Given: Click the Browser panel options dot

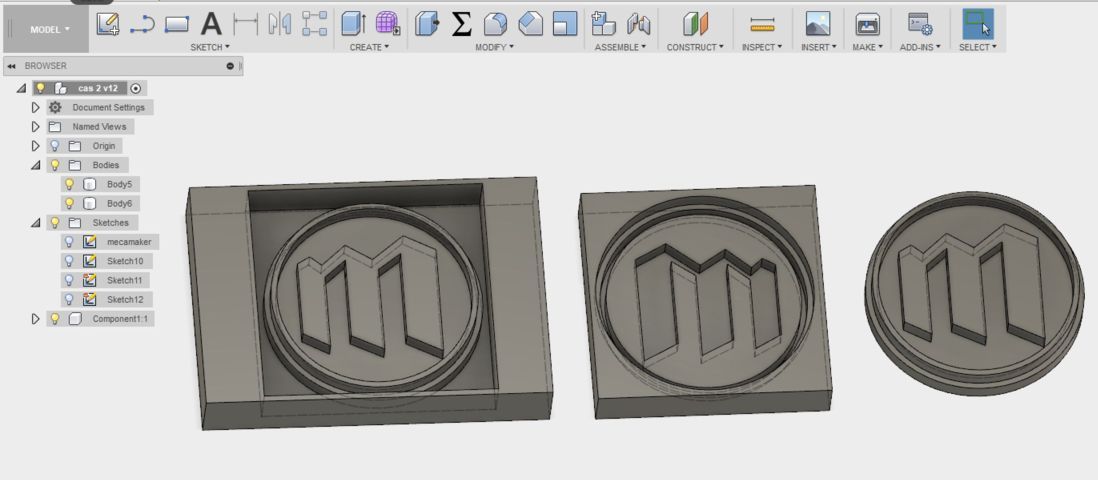Looking at the screenshot, I should 230,66.
